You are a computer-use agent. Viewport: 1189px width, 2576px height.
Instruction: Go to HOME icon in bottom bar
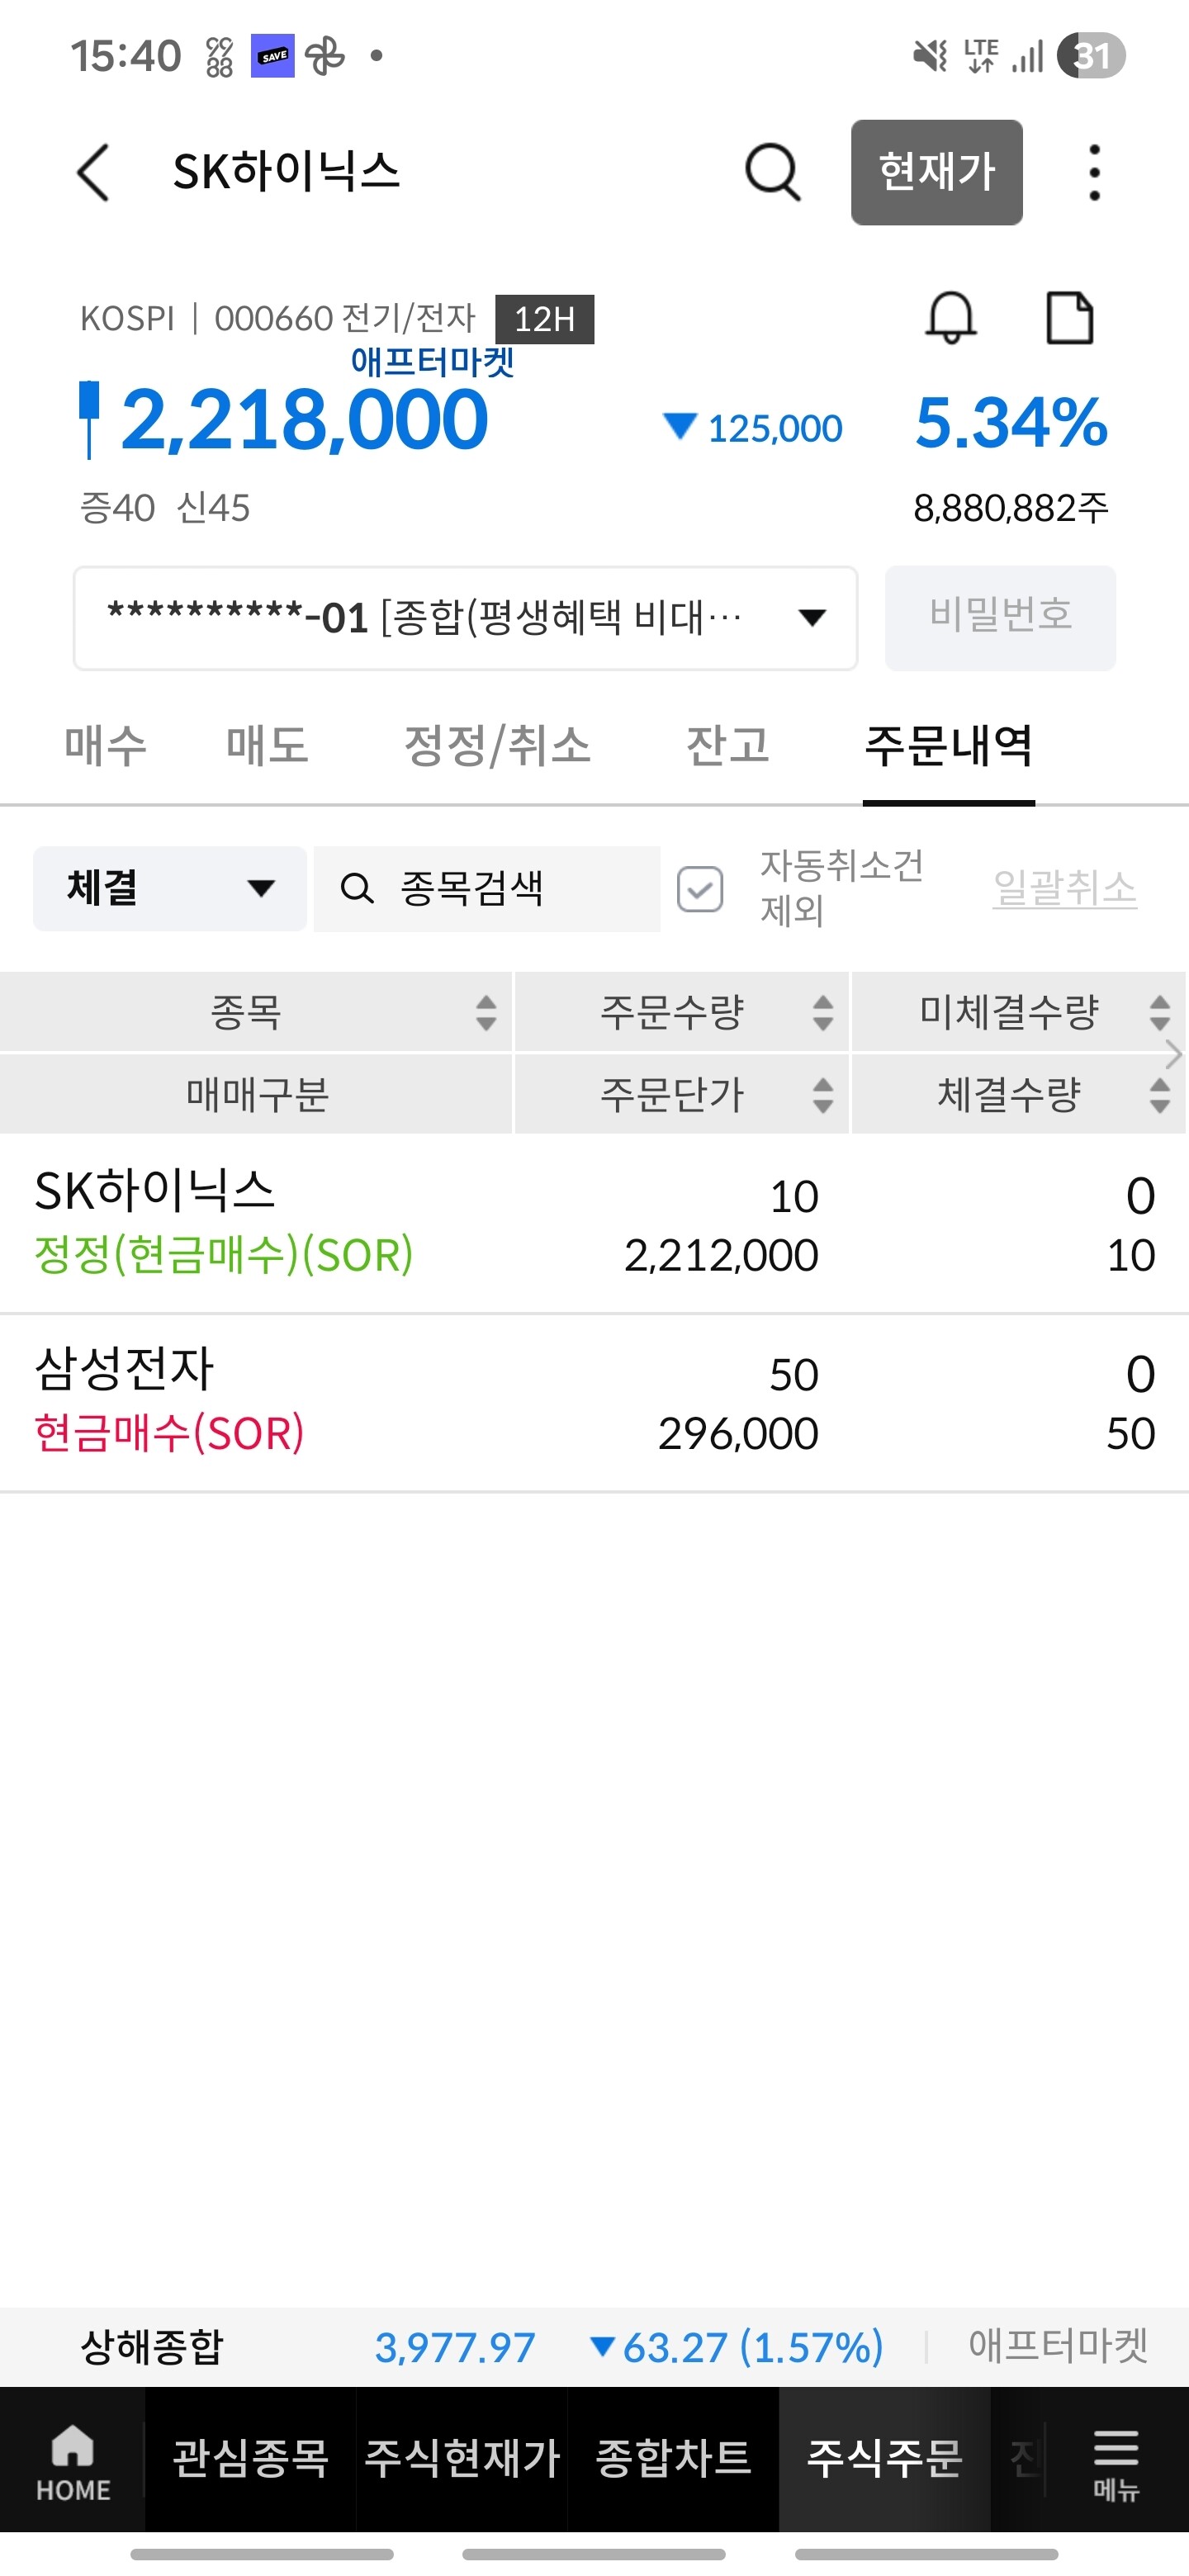click(73, 2462)
